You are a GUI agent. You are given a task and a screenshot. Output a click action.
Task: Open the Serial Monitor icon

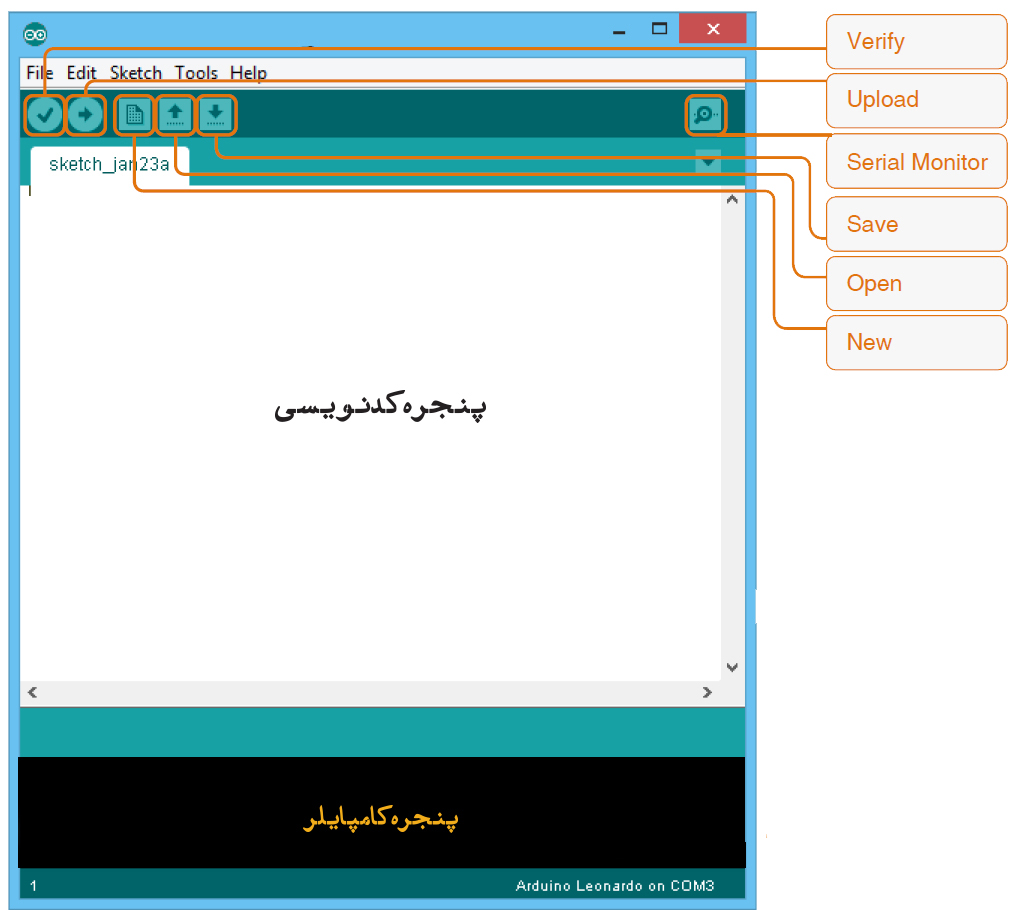click(705, 115)
